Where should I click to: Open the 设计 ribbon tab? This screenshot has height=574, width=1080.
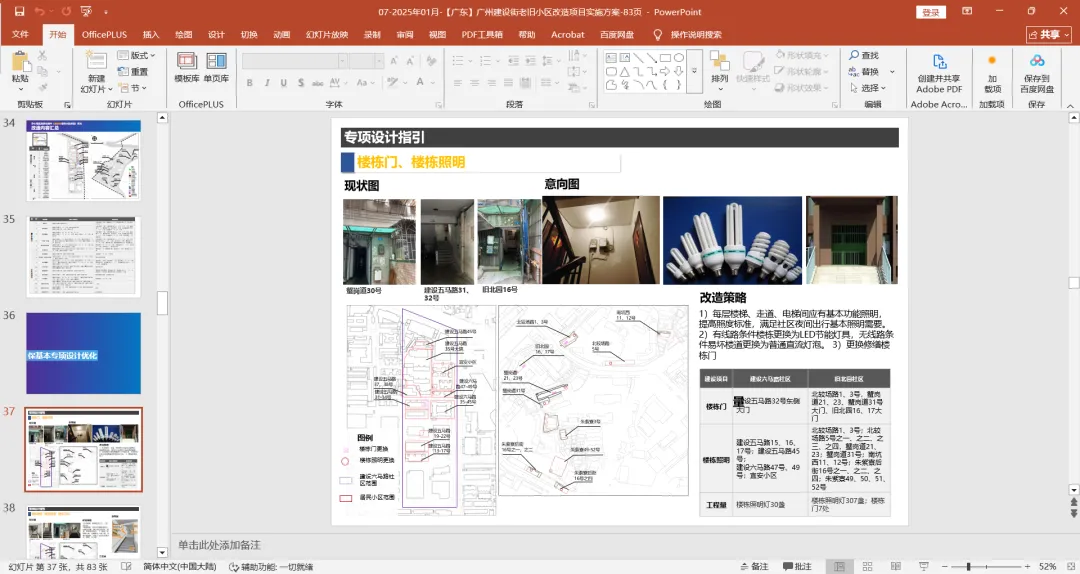tap(216, 34)
